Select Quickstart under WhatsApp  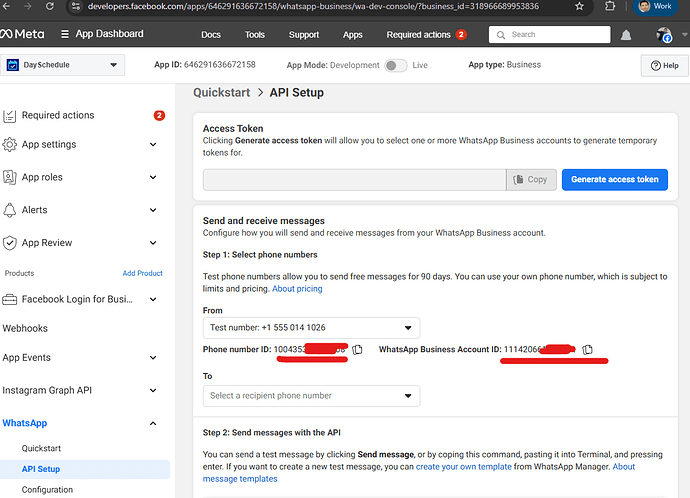click(41, 448)
